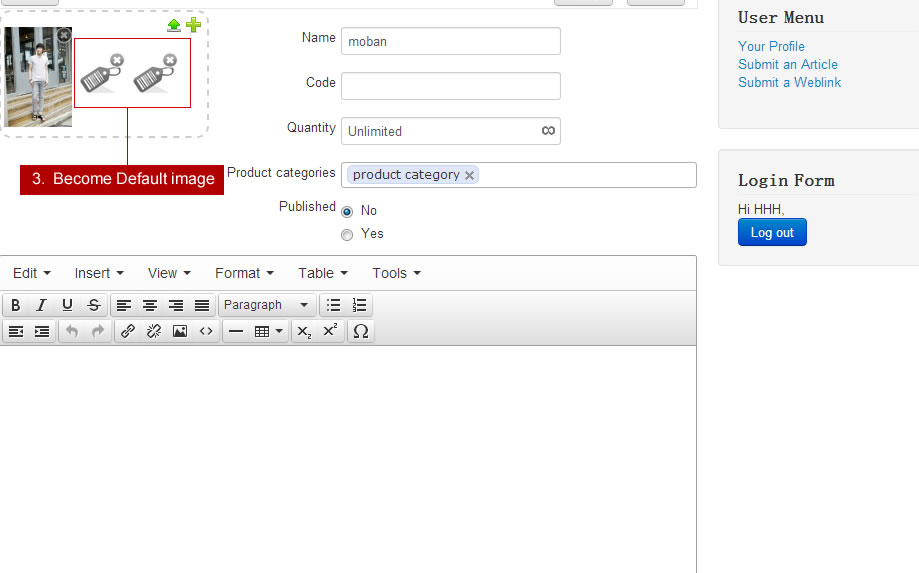
Task: Select the first barcode tag thumbnail
Action: 101,75
